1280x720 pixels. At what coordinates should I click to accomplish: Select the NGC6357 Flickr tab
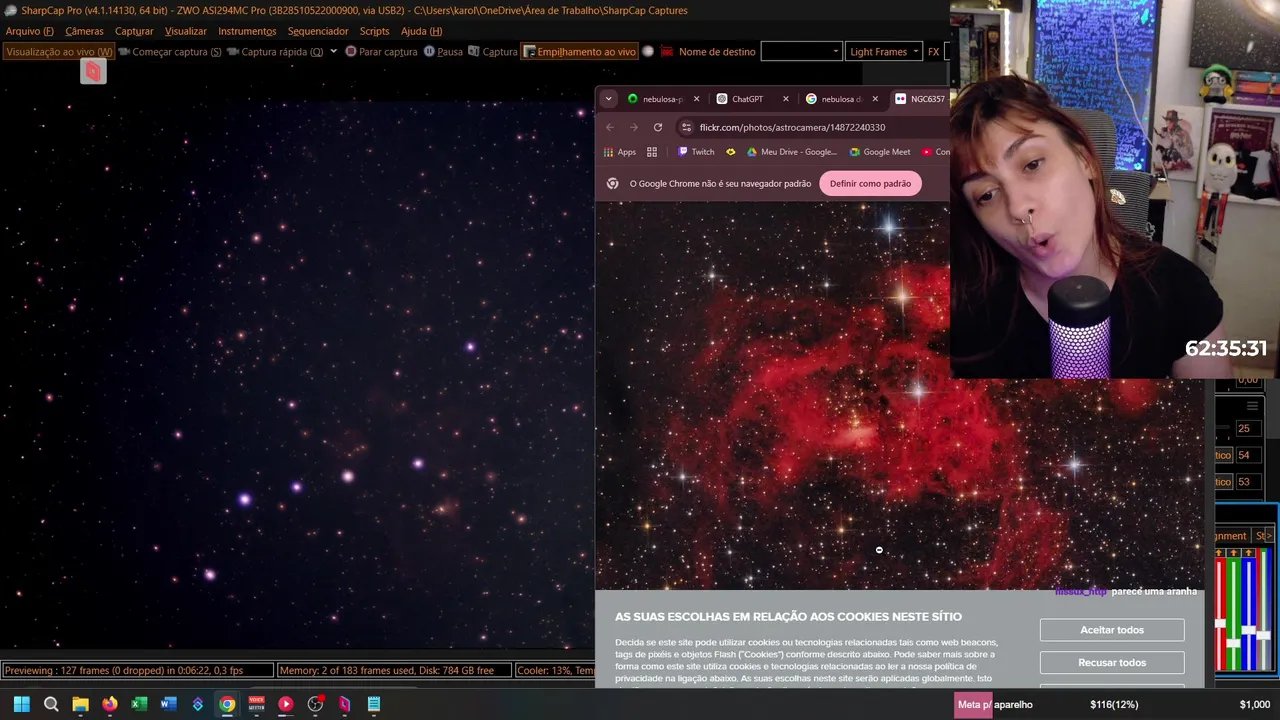[919, 99]
